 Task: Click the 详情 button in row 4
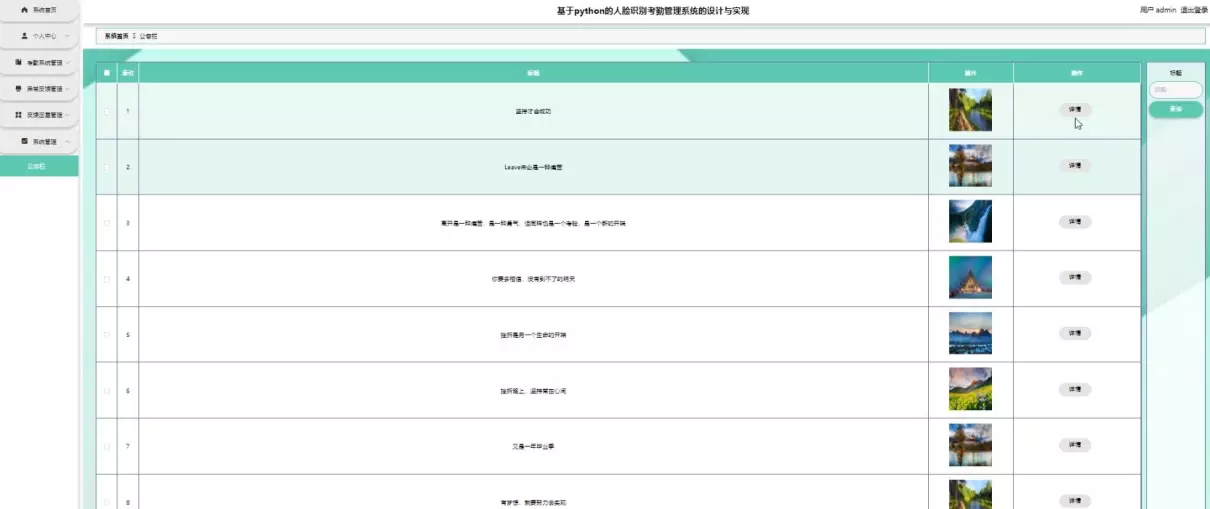(x=1075, y=278)
